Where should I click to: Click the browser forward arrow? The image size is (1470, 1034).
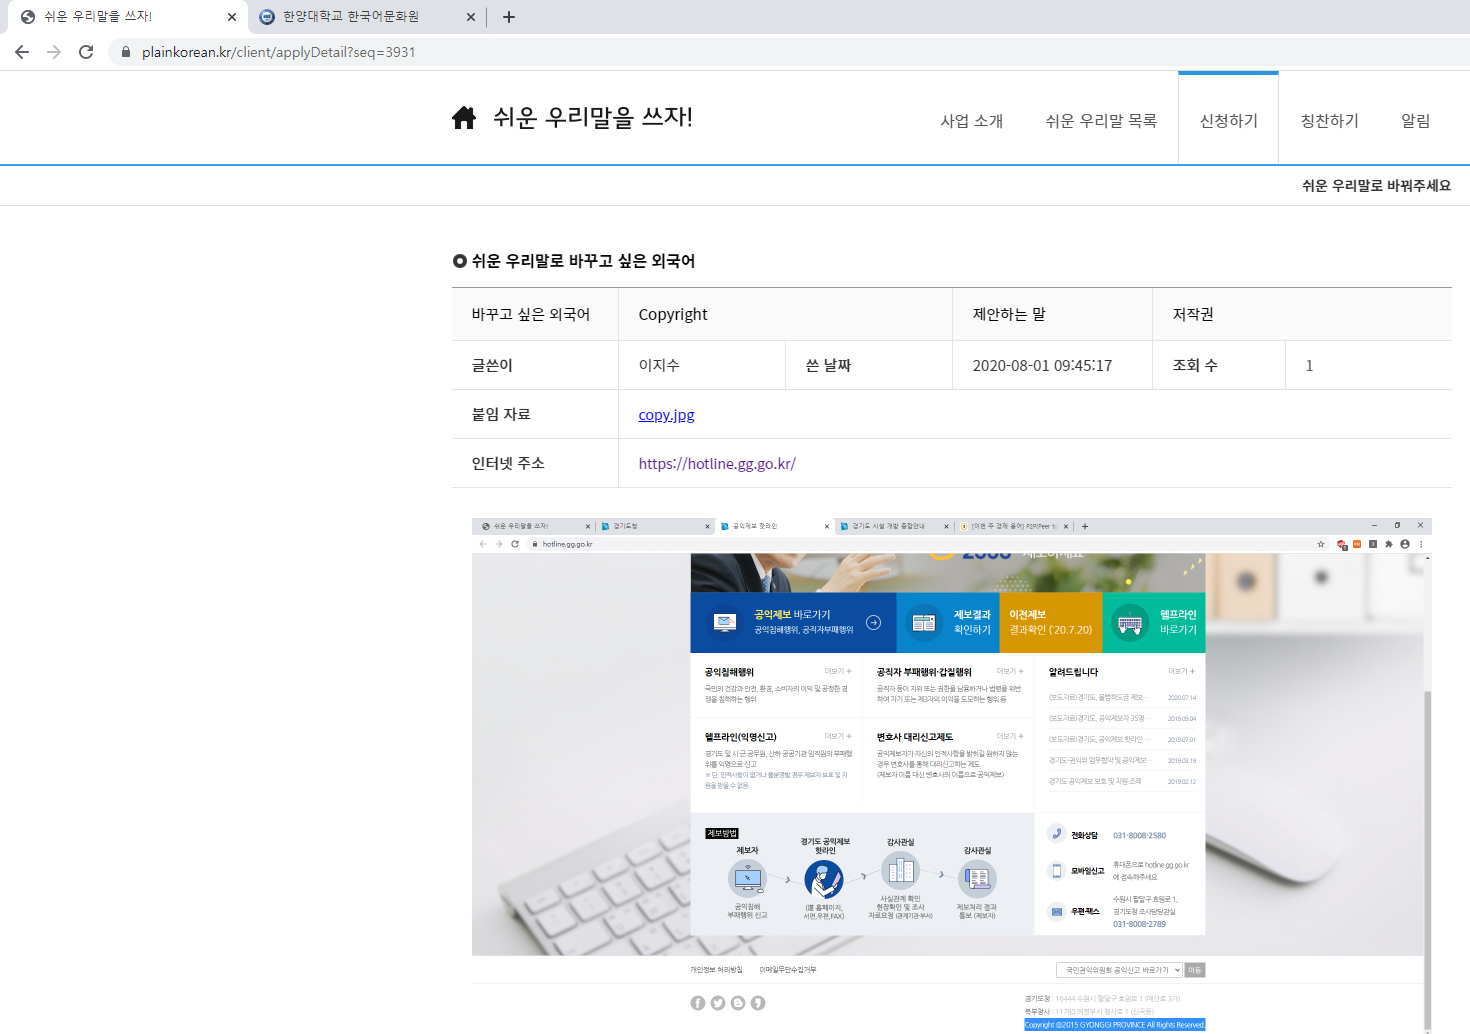[x=54, y=52]
